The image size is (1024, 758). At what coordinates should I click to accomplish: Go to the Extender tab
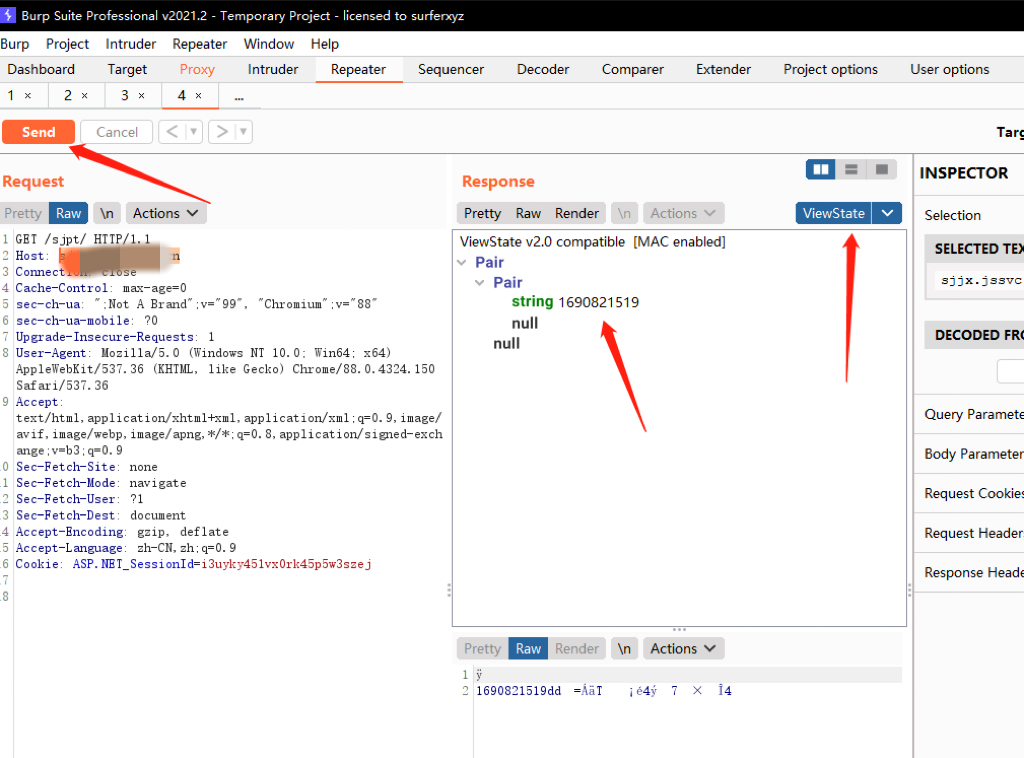pos(724,69)
